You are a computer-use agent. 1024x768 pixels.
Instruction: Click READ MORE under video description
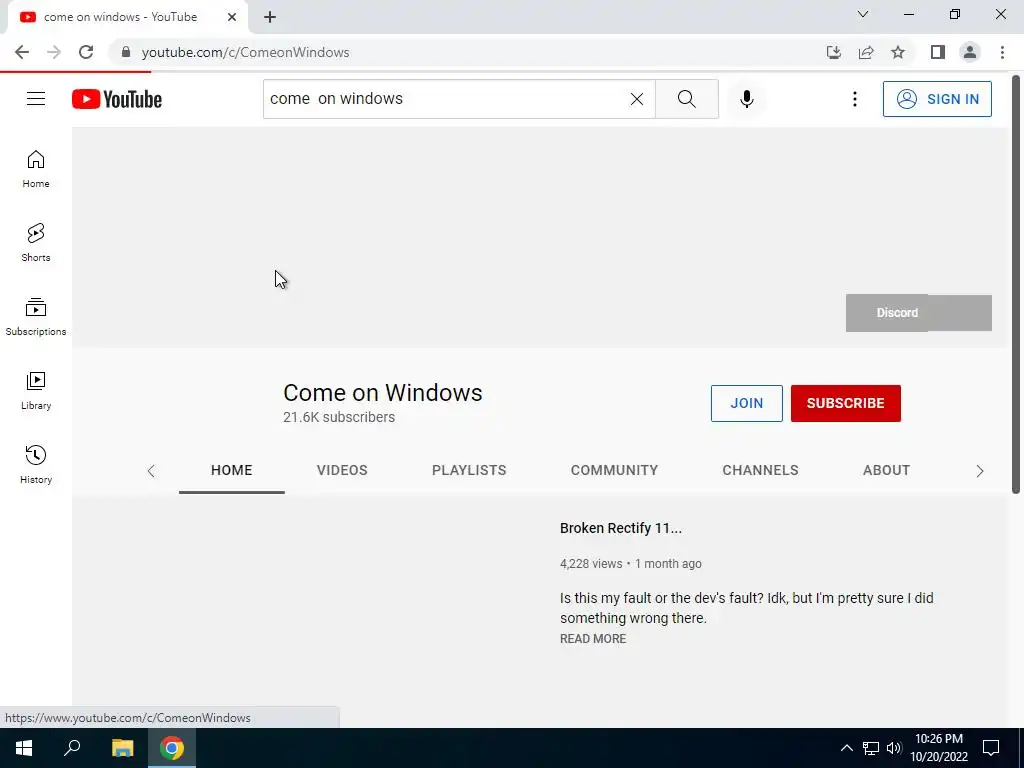pyautogui.click(x=593, y=639)
